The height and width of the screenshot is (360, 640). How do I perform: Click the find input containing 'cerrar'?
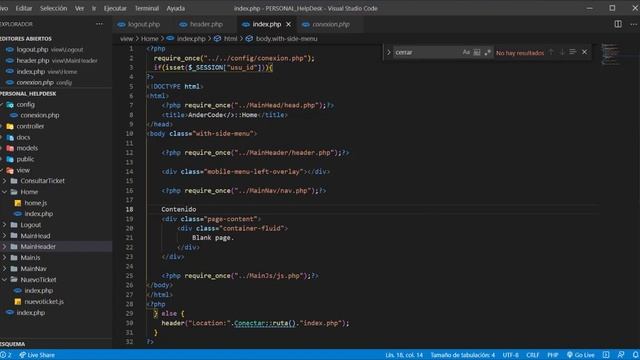(427, 52)
